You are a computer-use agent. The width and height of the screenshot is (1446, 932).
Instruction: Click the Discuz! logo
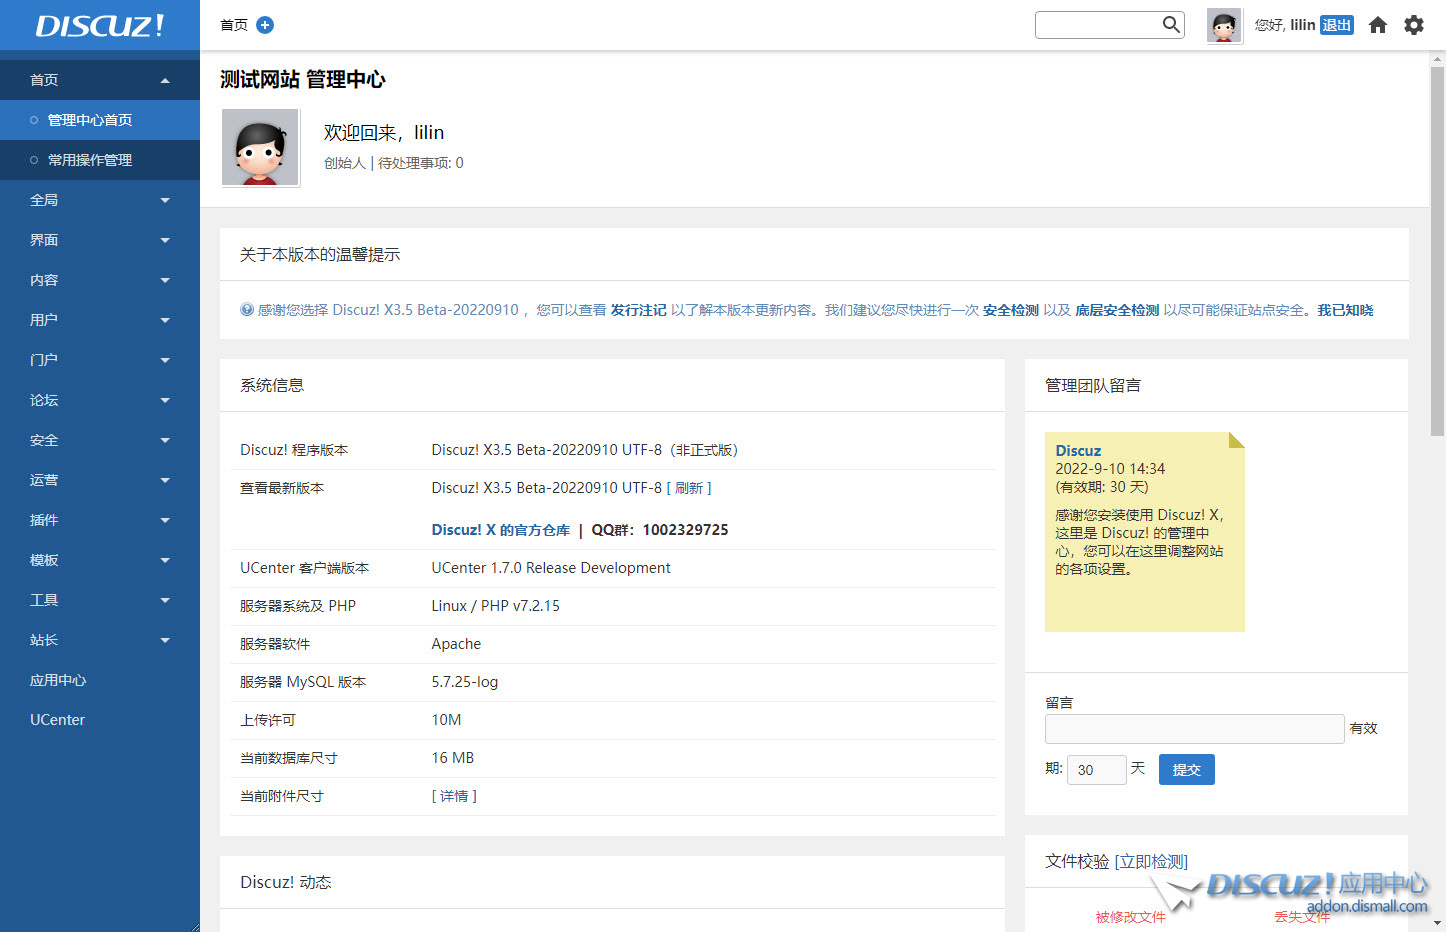[100, 25]
